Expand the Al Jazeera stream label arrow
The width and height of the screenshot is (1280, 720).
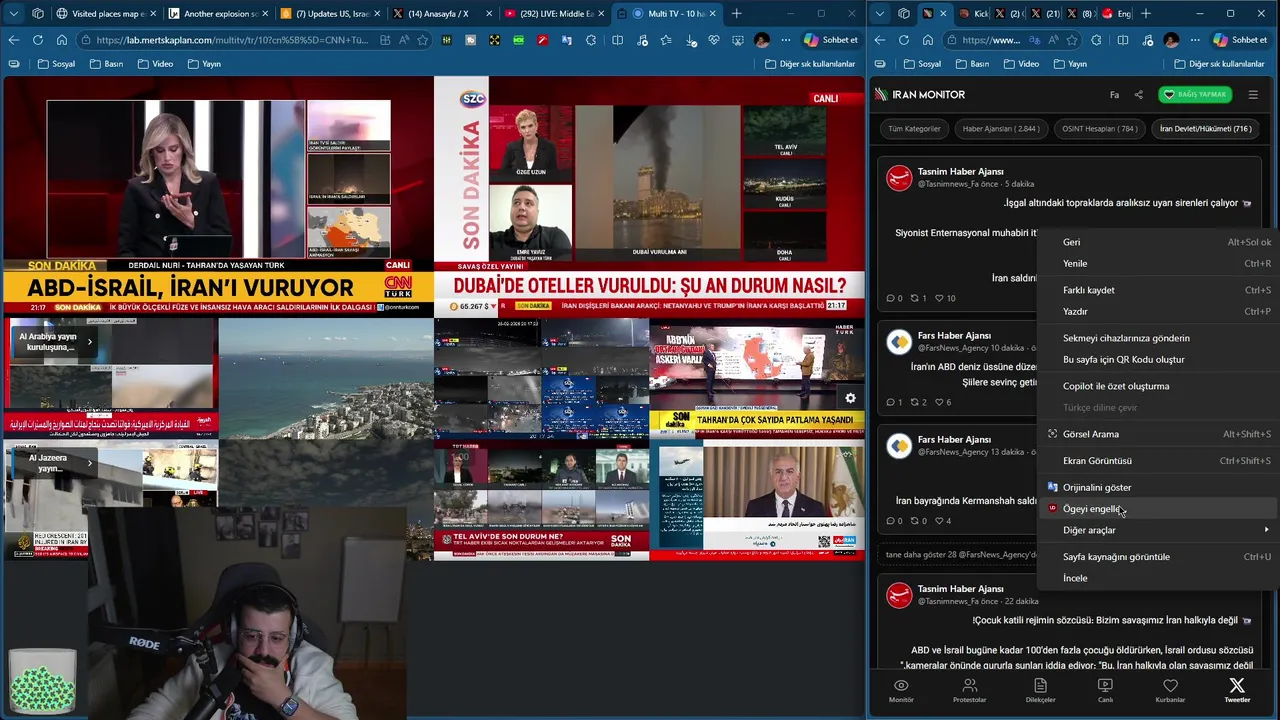(89, 462)
